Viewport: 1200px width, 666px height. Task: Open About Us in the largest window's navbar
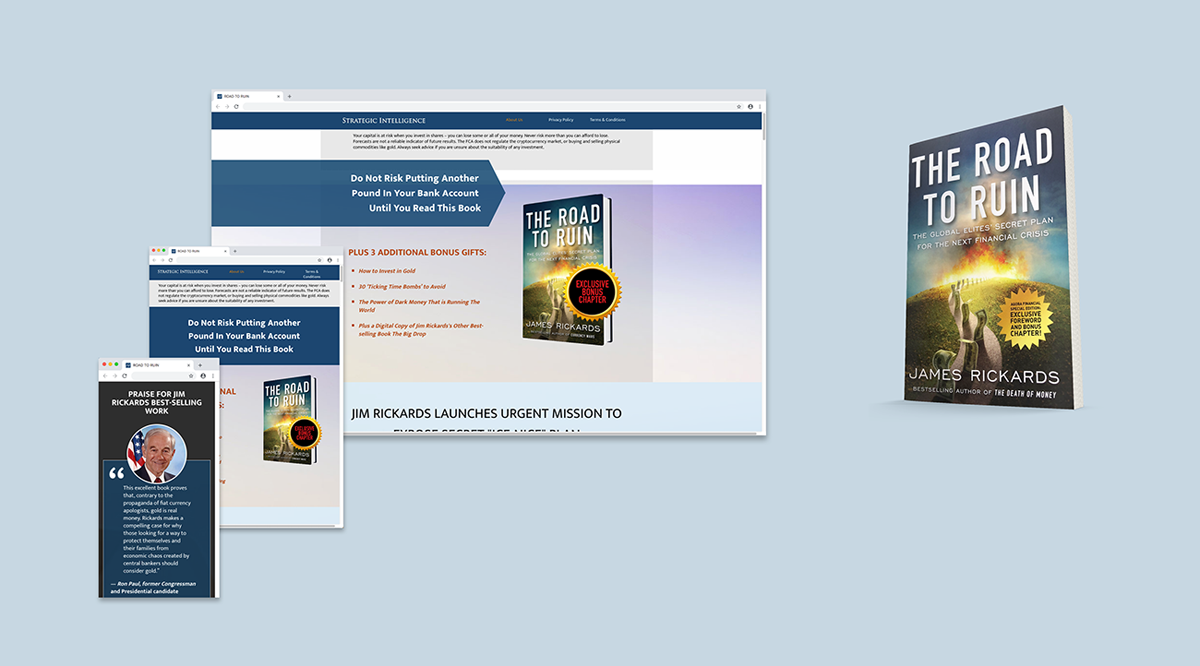pos(514,120)
